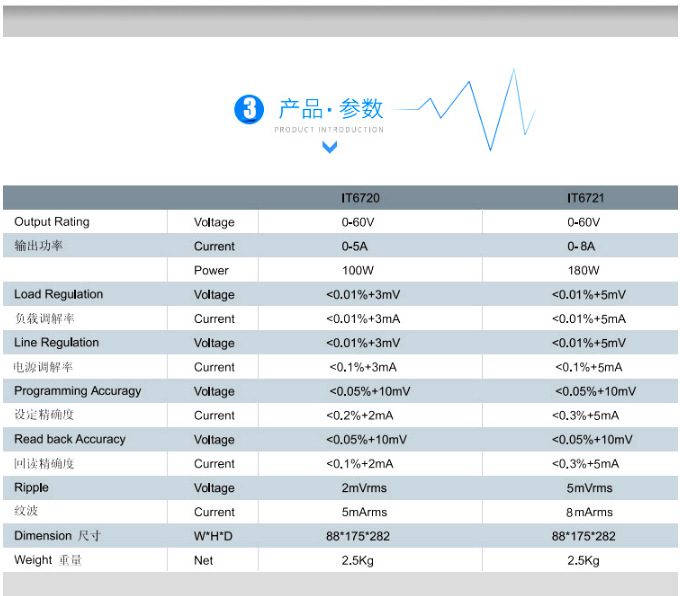Click the 100W power value

pos(358,270)
